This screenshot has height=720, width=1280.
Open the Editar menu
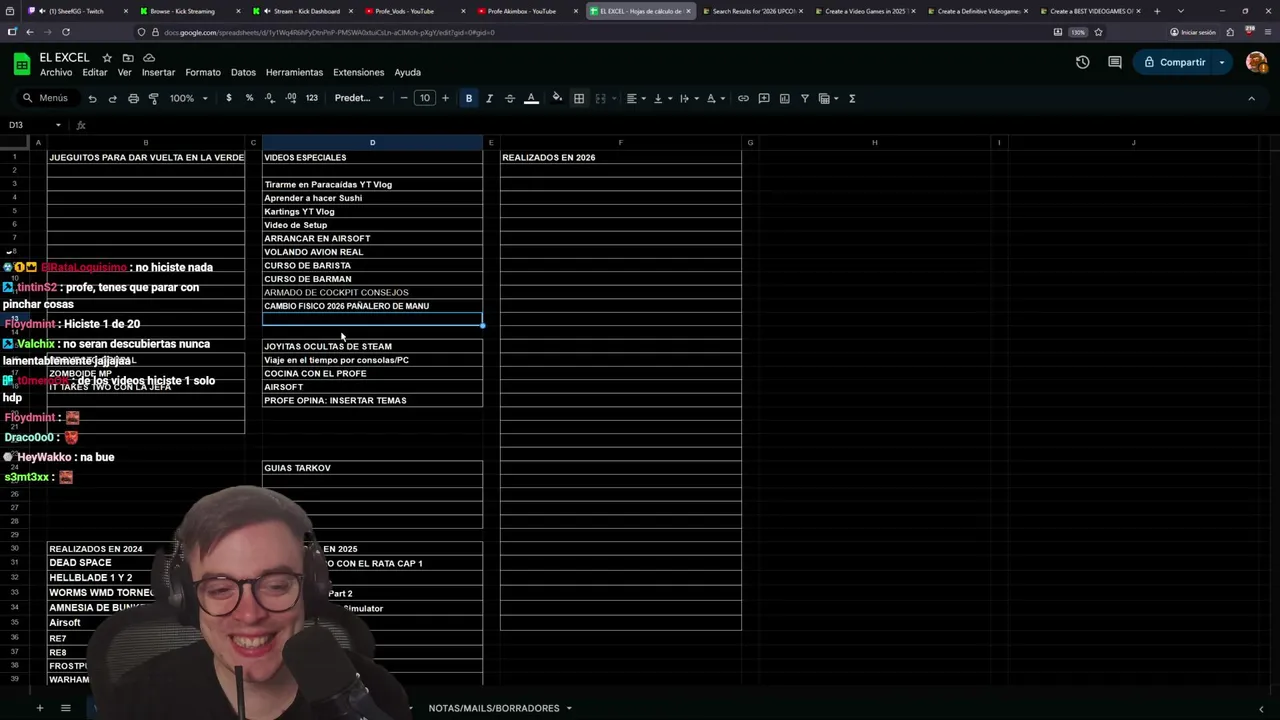click(95, 72)
